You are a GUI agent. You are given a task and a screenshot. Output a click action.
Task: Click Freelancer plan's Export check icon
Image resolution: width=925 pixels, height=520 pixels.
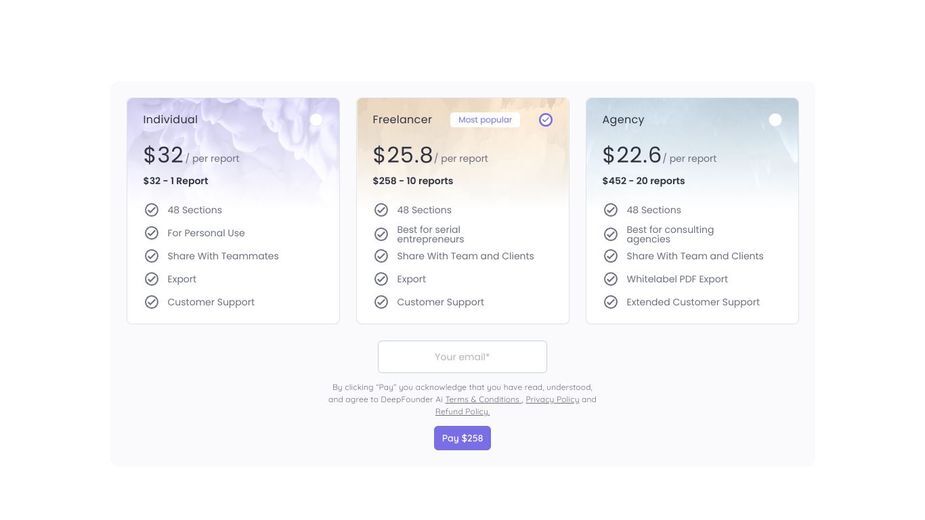pyautogui.click(x=381, y=279)
